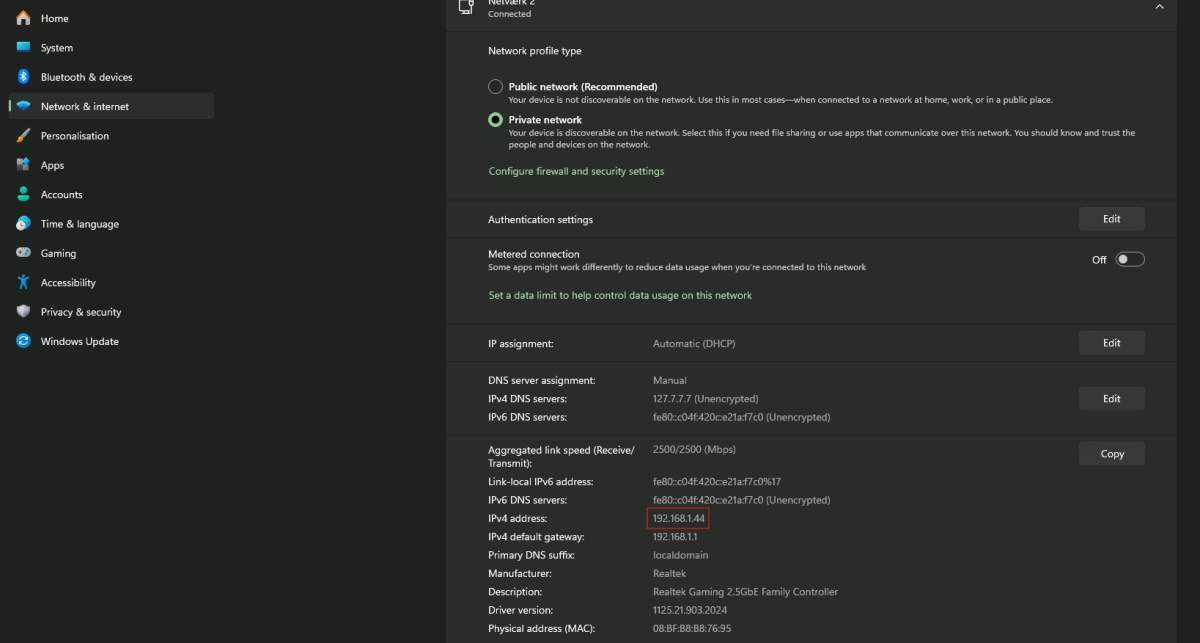Collapse the Netværk 2 section chevron
This screenshot has width=1200, height=643.
click(x=1159, y=6)
